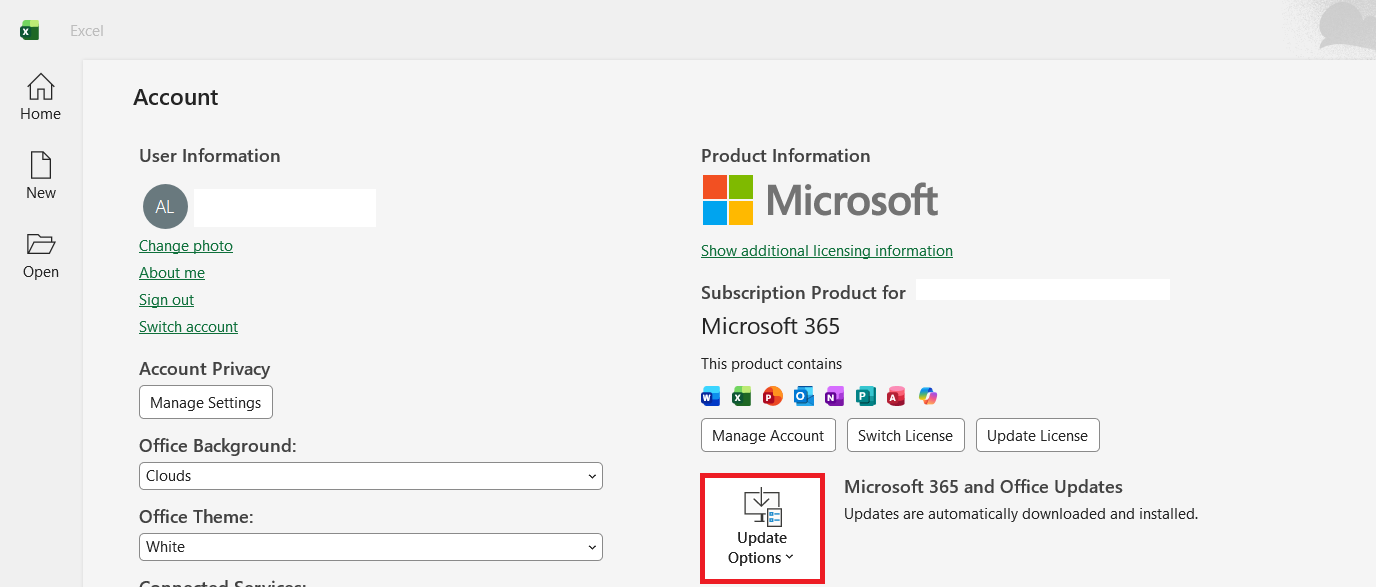This screenshot has height=587, width=1376.
Task: Click the Access app icon
Action: click(896, 396)
